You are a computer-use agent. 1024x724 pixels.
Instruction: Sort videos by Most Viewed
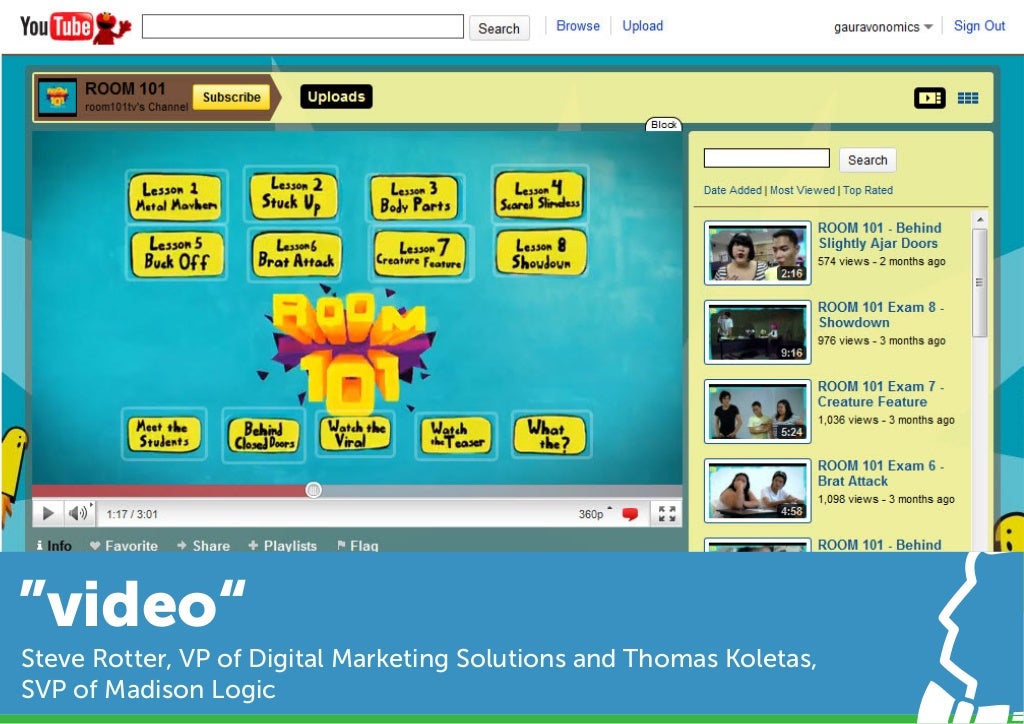(802, 190)
